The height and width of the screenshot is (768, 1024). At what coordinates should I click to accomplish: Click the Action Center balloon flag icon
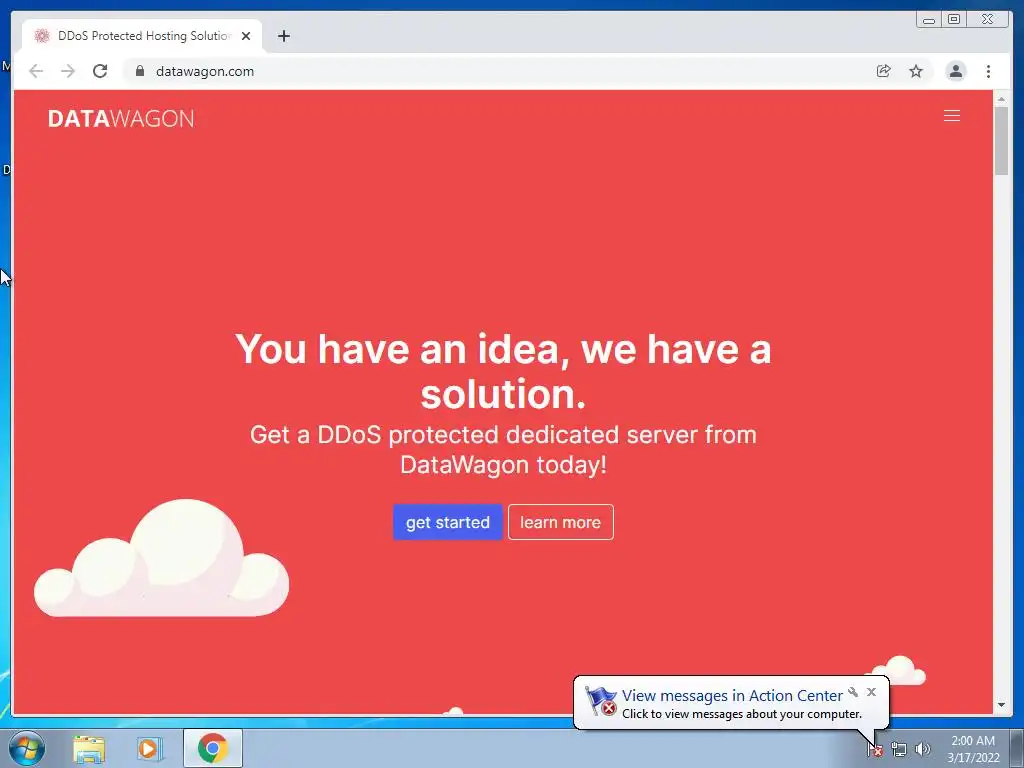600,701
